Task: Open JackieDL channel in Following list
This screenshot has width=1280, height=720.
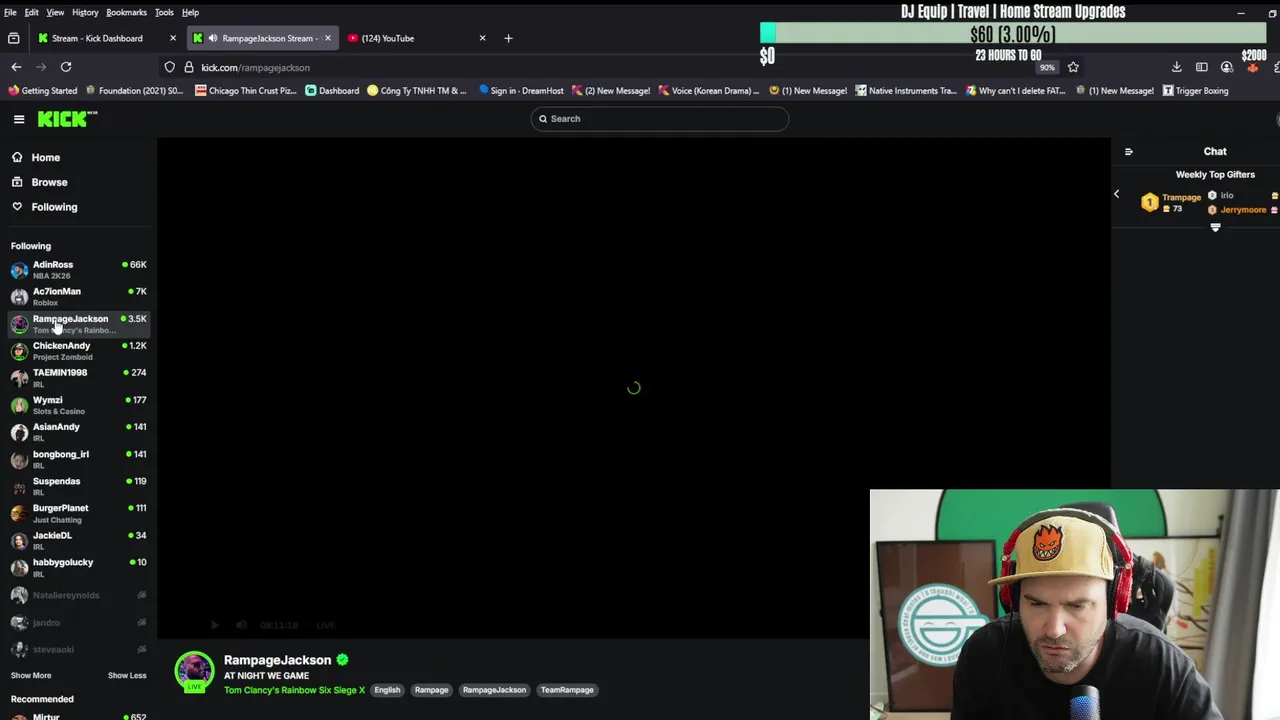Action: coord(78,540)
